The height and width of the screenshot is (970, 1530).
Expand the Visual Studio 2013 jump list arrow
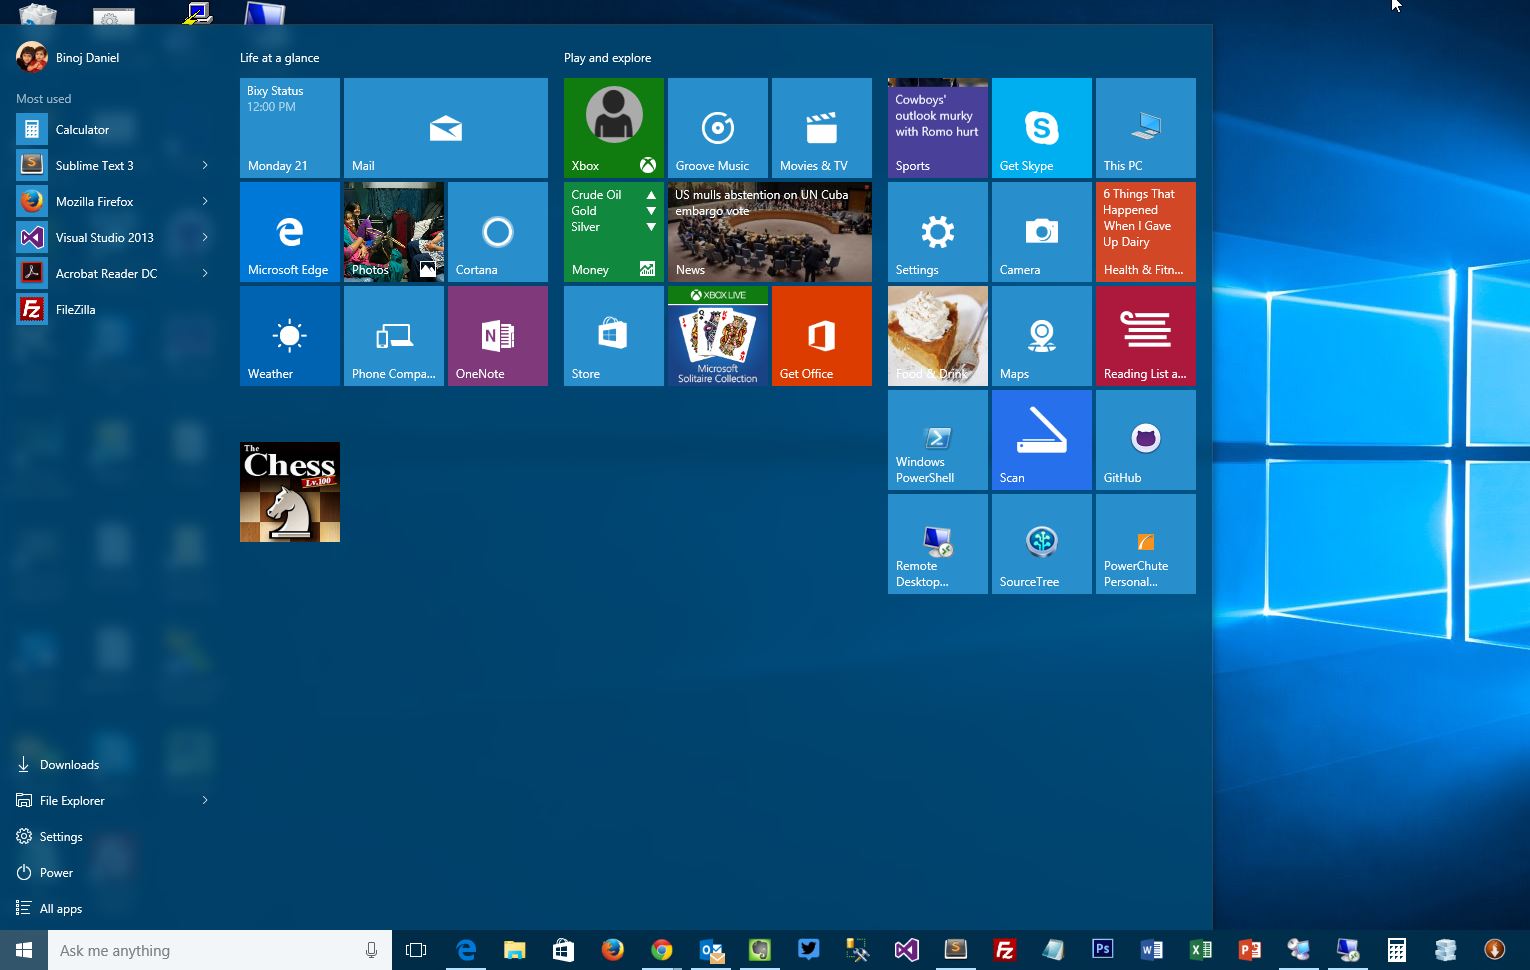pyautogui.click(x=205, y=238)
